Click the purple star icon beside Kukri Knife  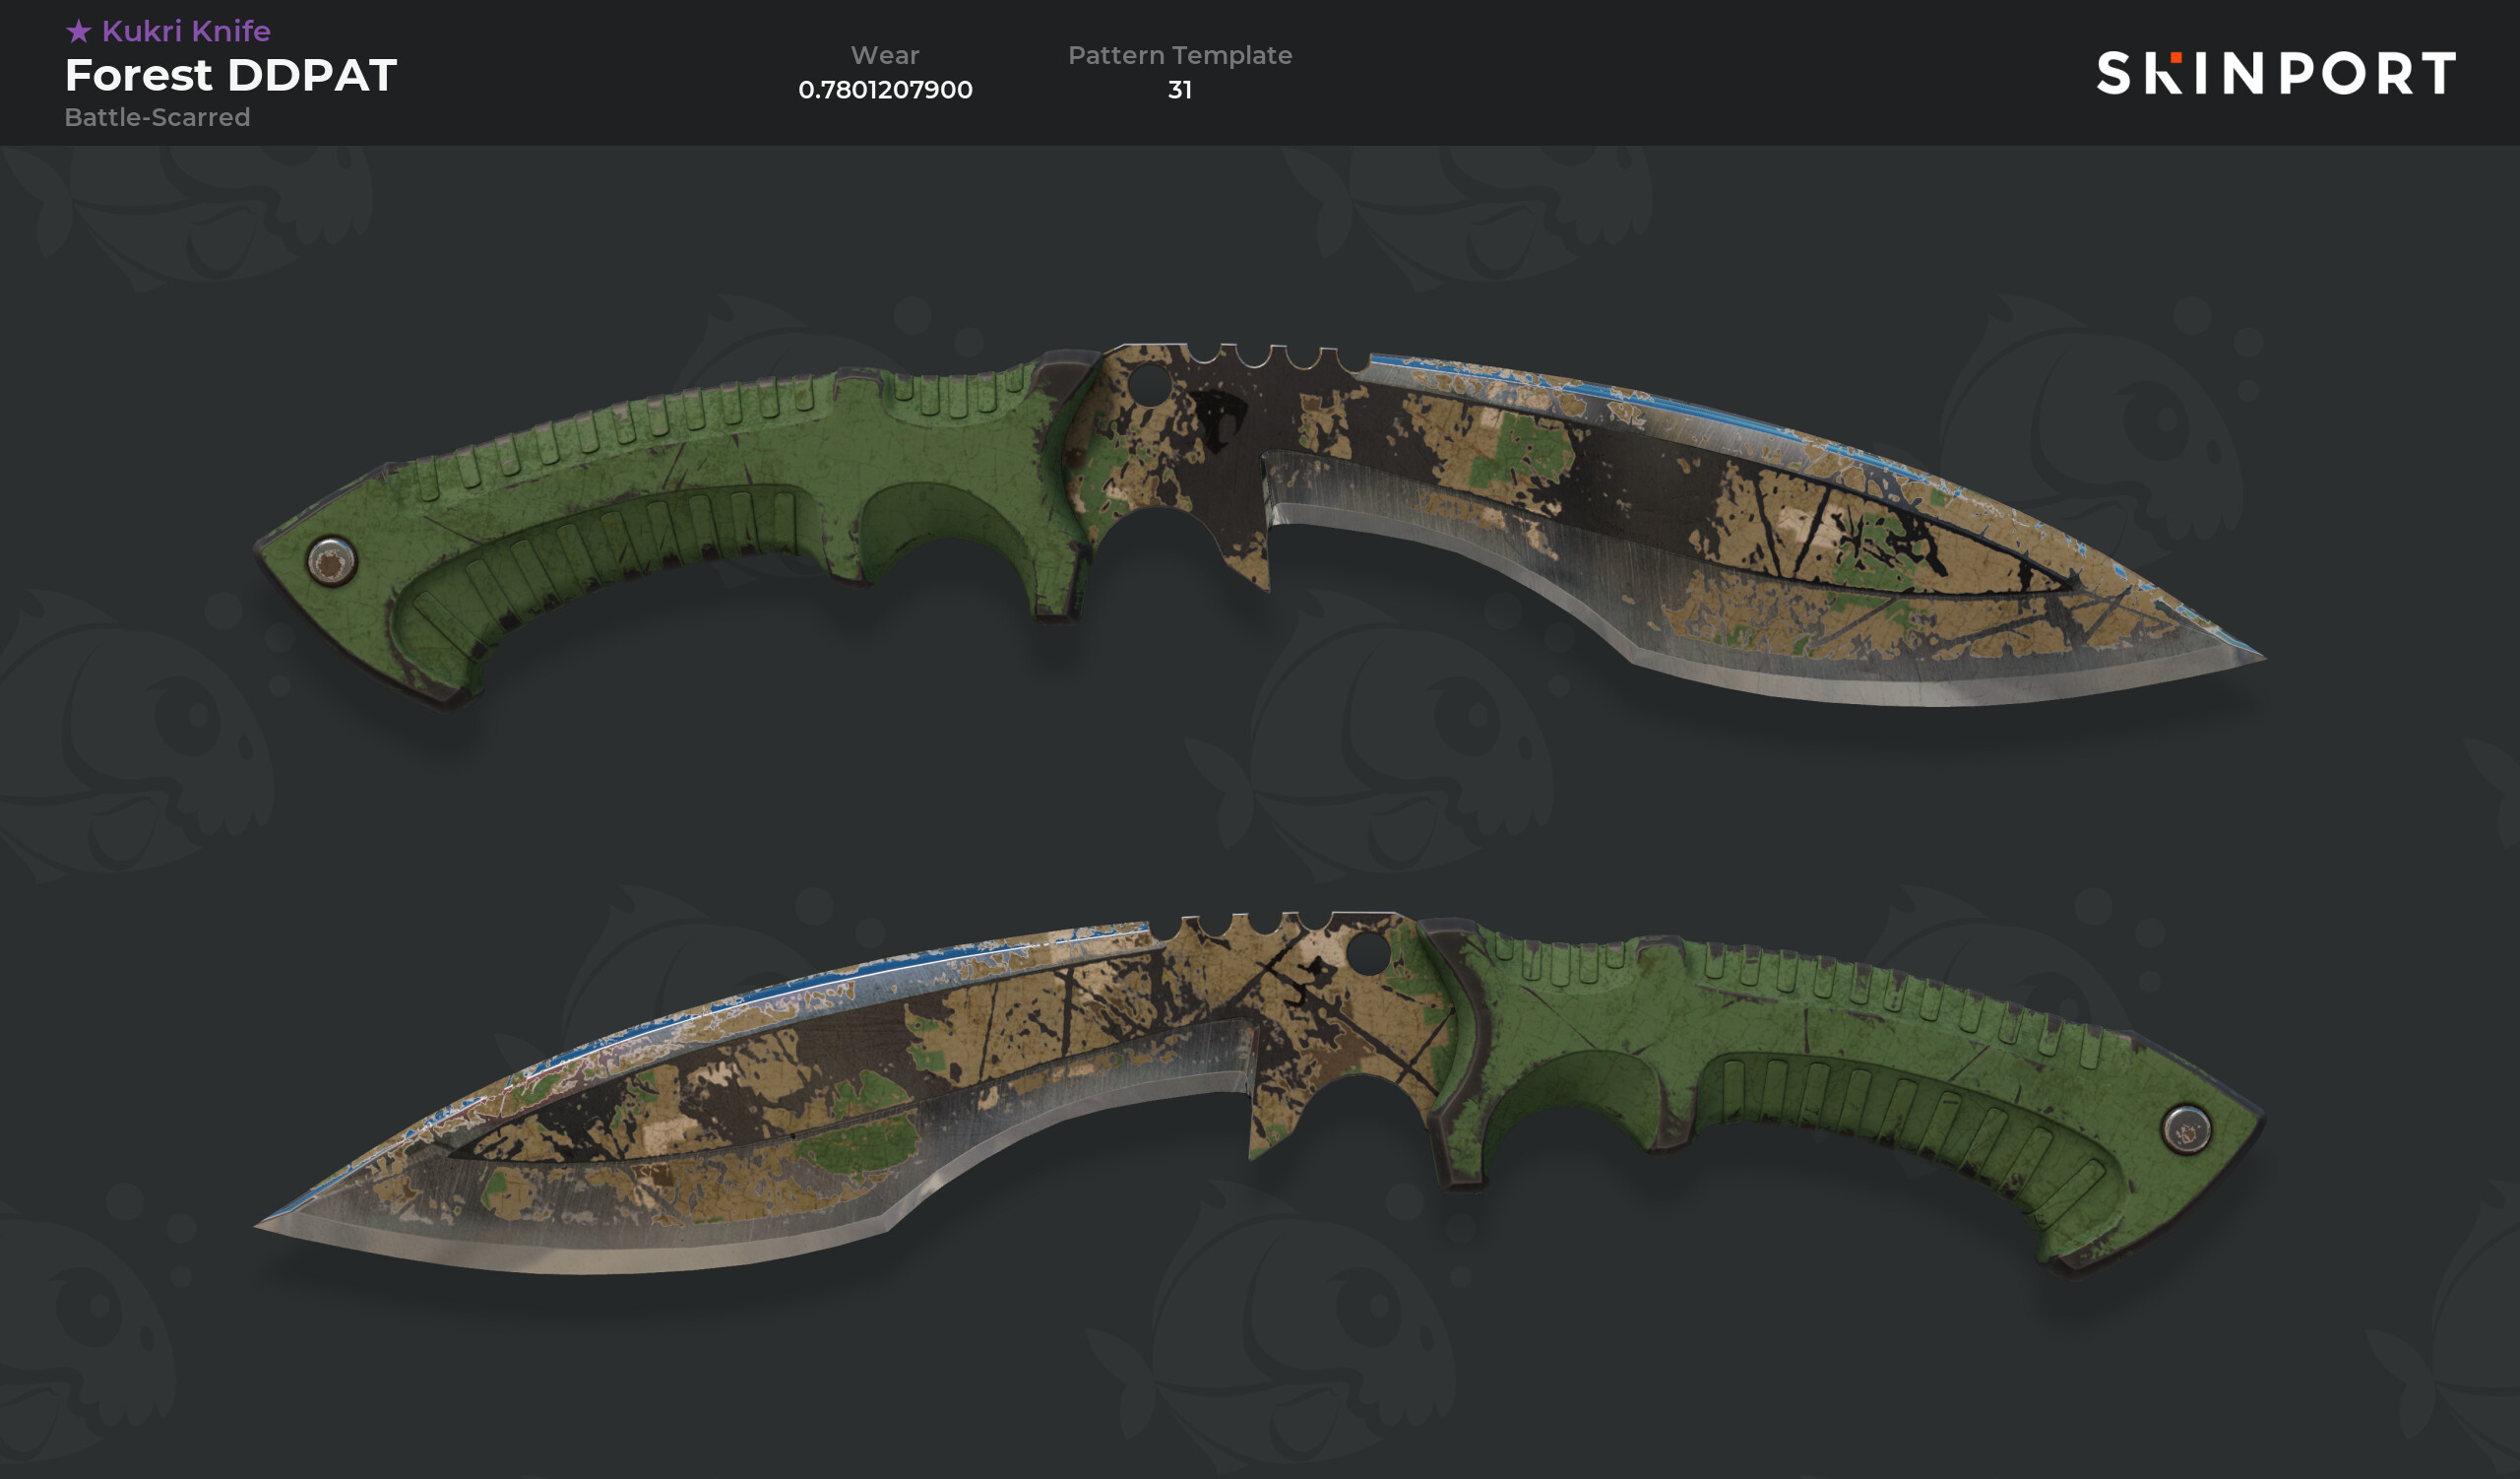(78, 32)
